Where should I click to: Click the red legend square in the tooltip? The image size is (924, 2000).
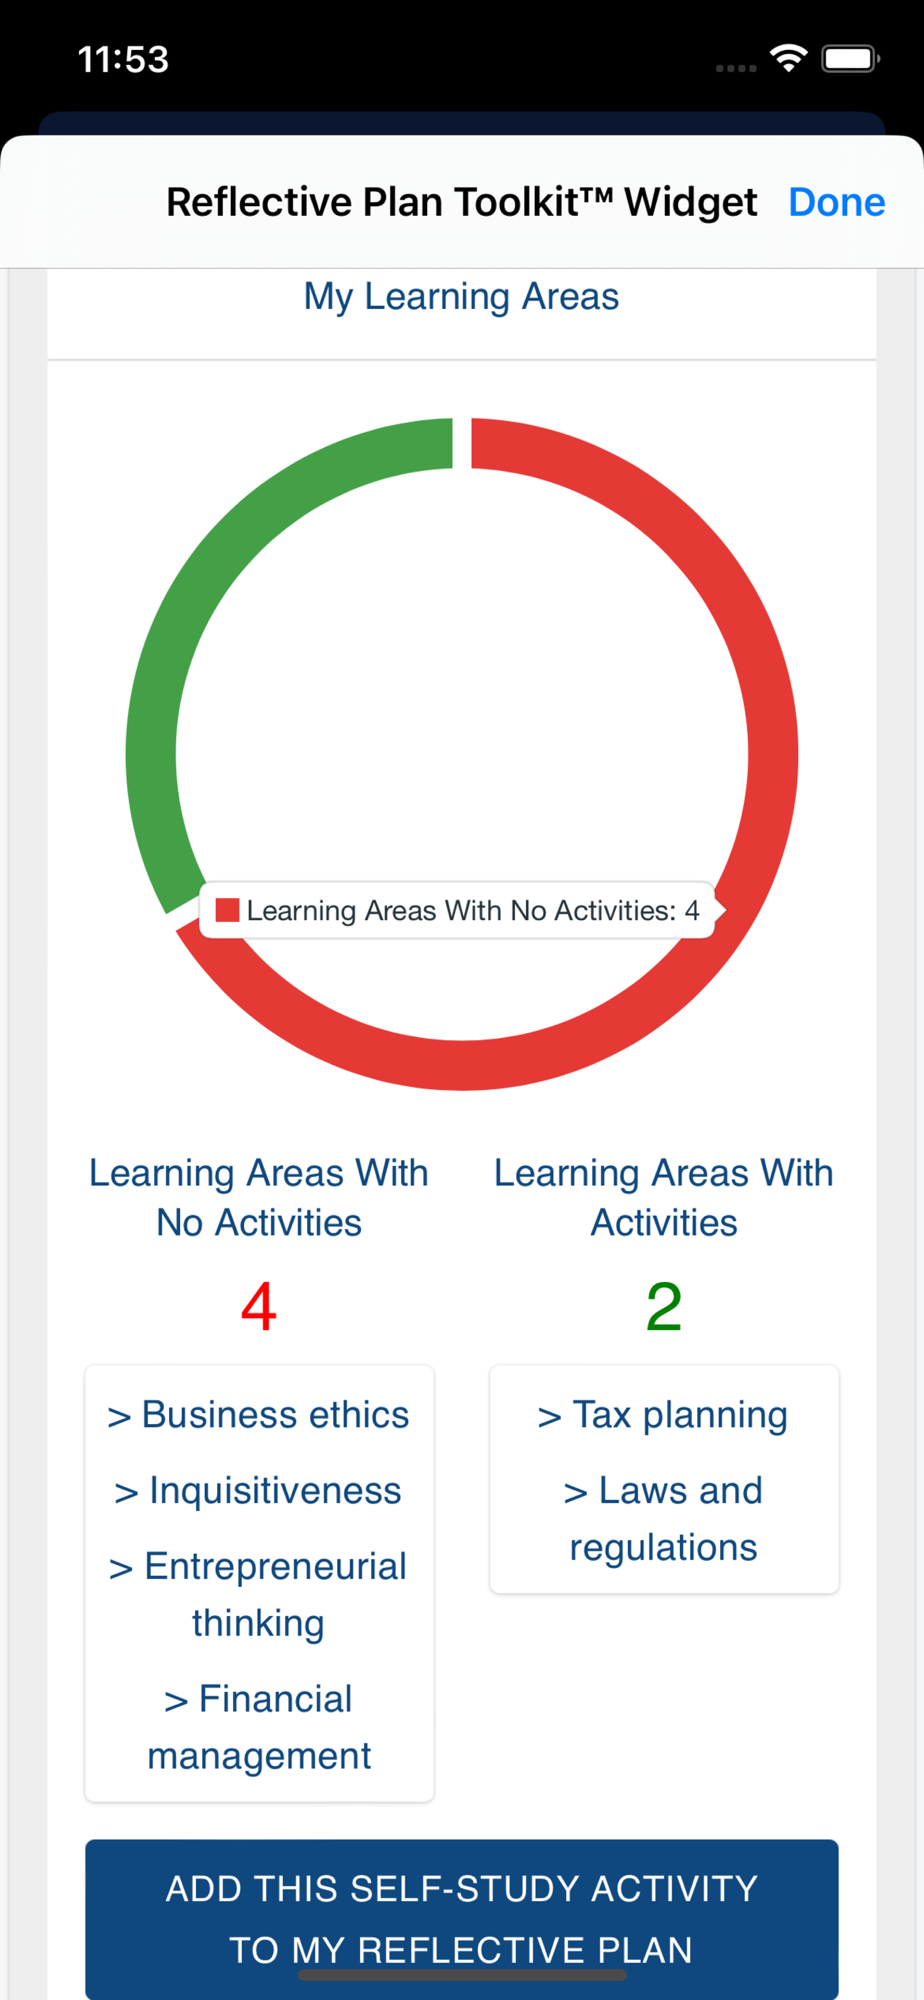[x=228, y=910]
